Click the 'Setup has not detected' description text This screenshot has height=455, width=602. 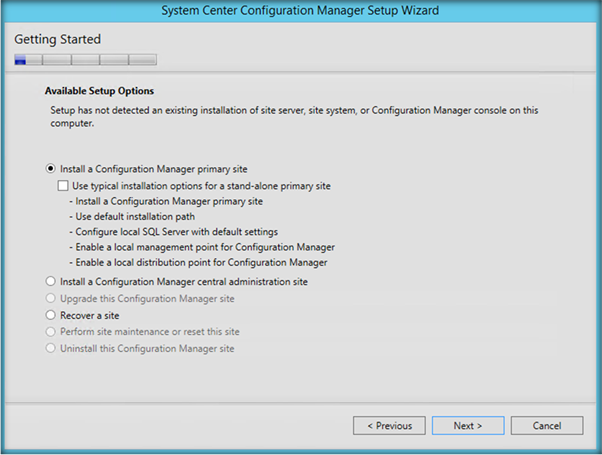(294, 117)
